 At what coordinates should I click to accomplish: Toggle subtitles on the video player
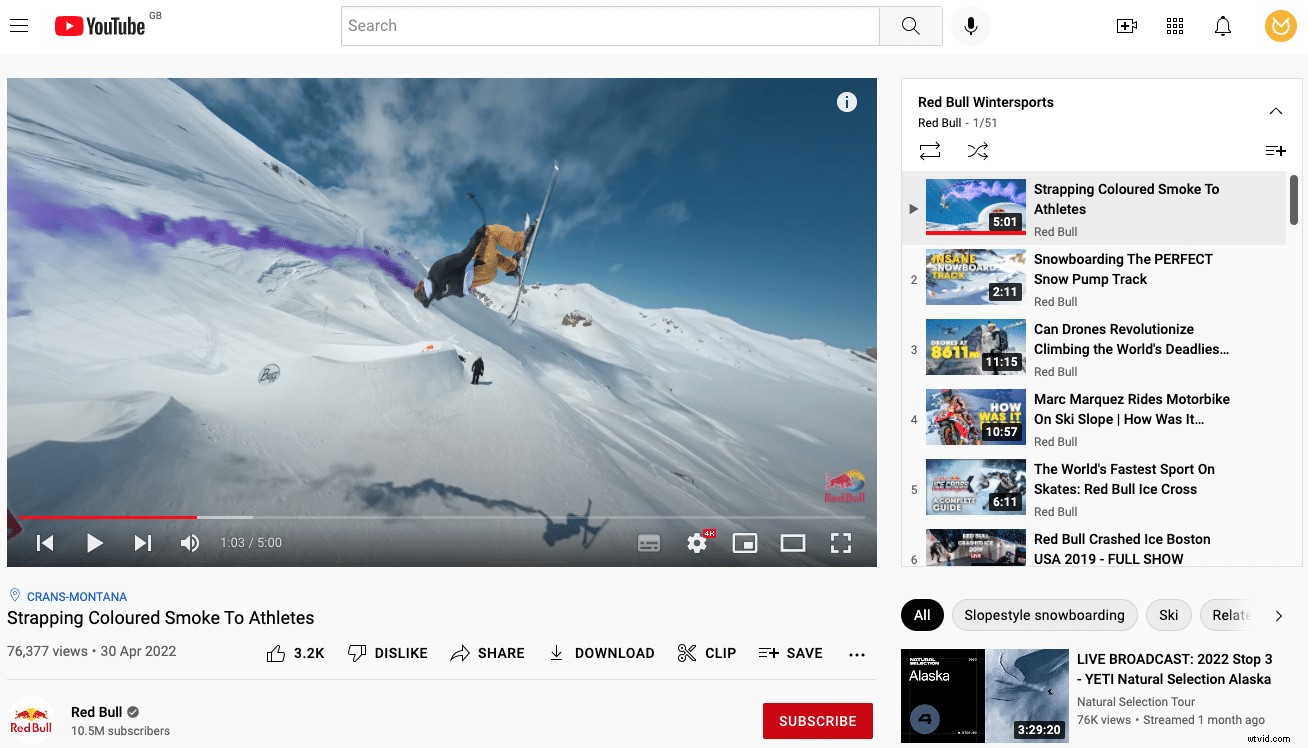[x=649, y=542]
